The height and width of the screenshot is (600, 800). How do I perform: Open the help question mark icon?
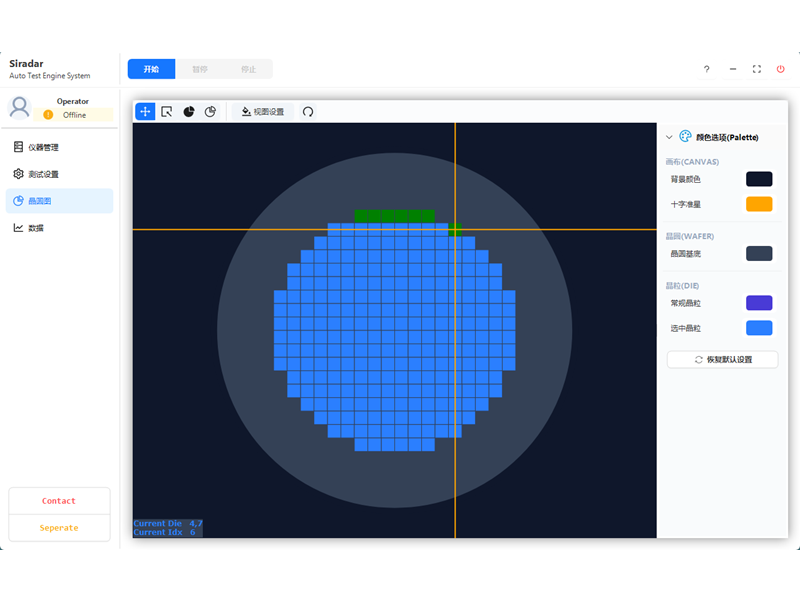(x=707, y=69)
